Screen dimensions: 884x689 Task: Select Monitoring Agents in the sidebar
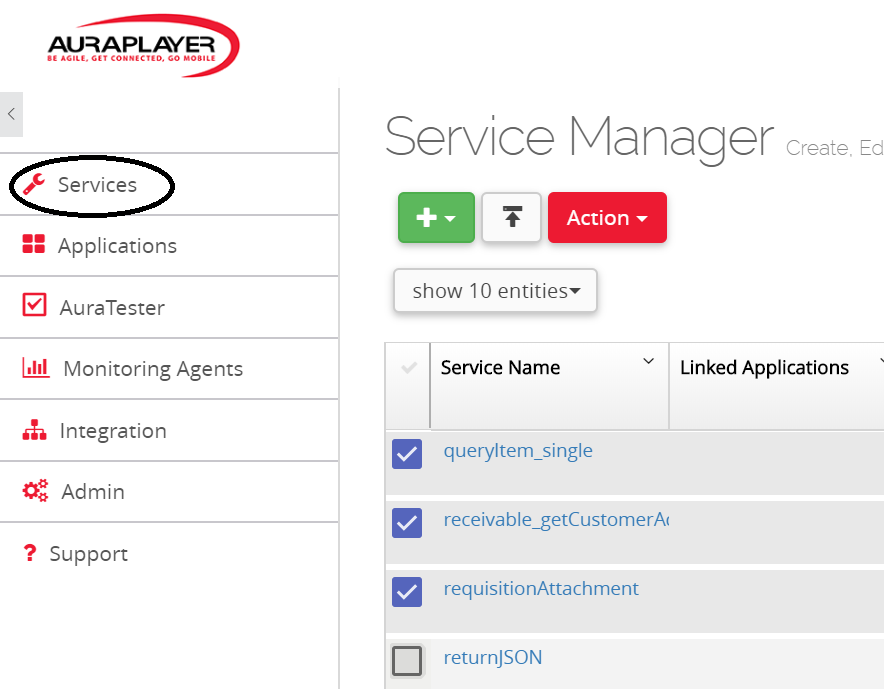(153, 369)
